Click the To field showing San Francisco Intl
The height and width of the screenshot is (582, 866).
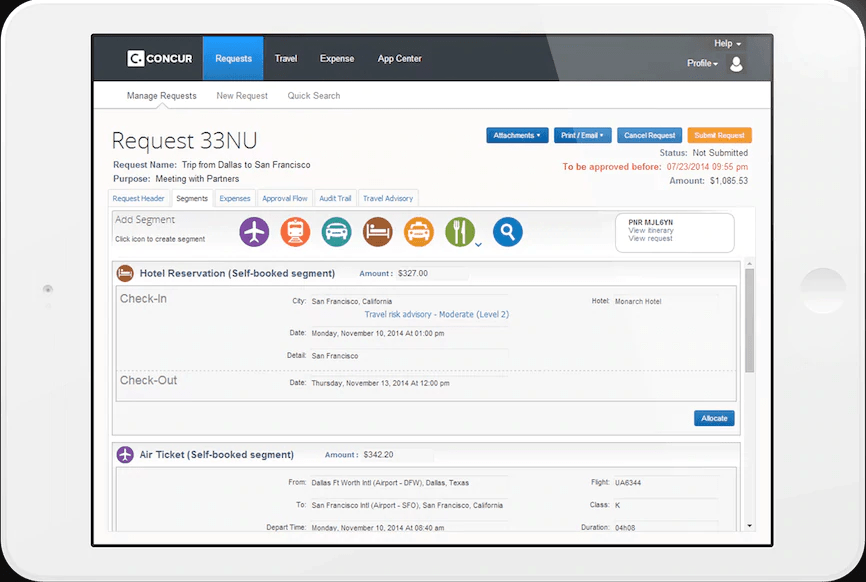[409, 505]
